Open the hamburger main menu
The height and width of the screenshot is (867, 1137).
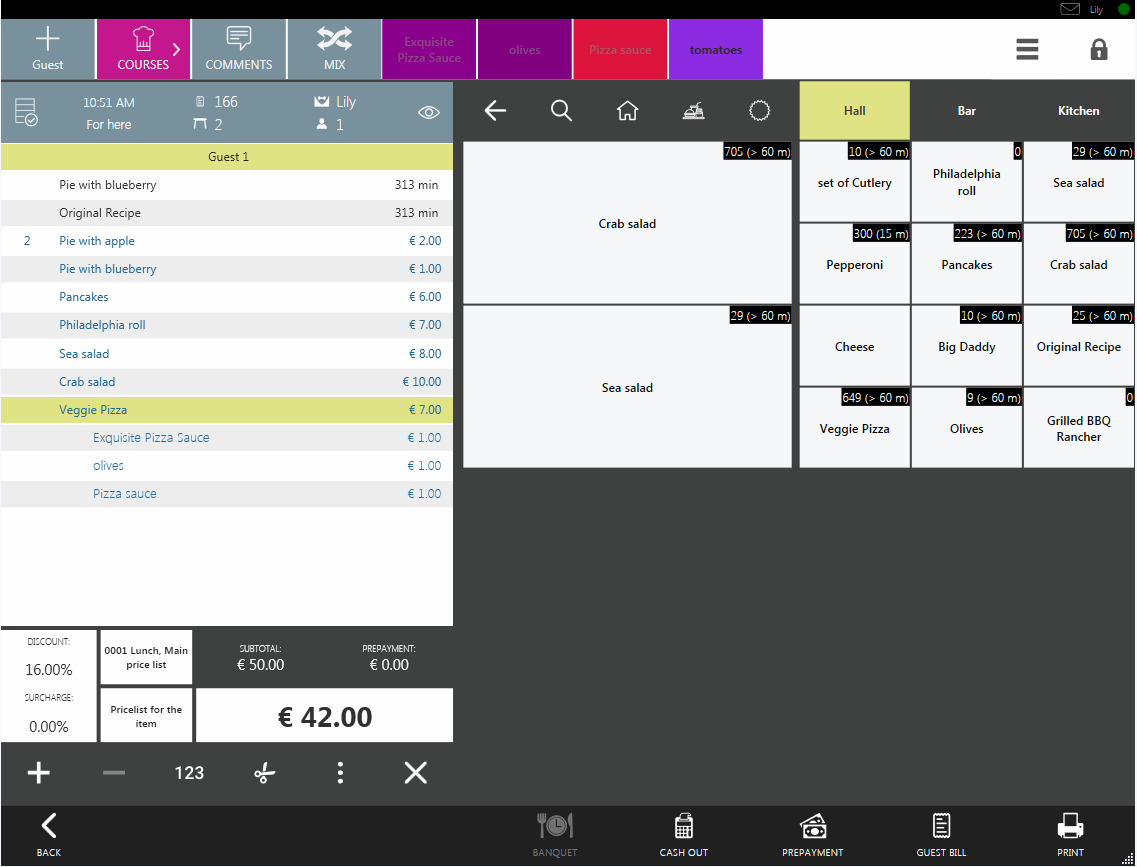coord(1027,50)
